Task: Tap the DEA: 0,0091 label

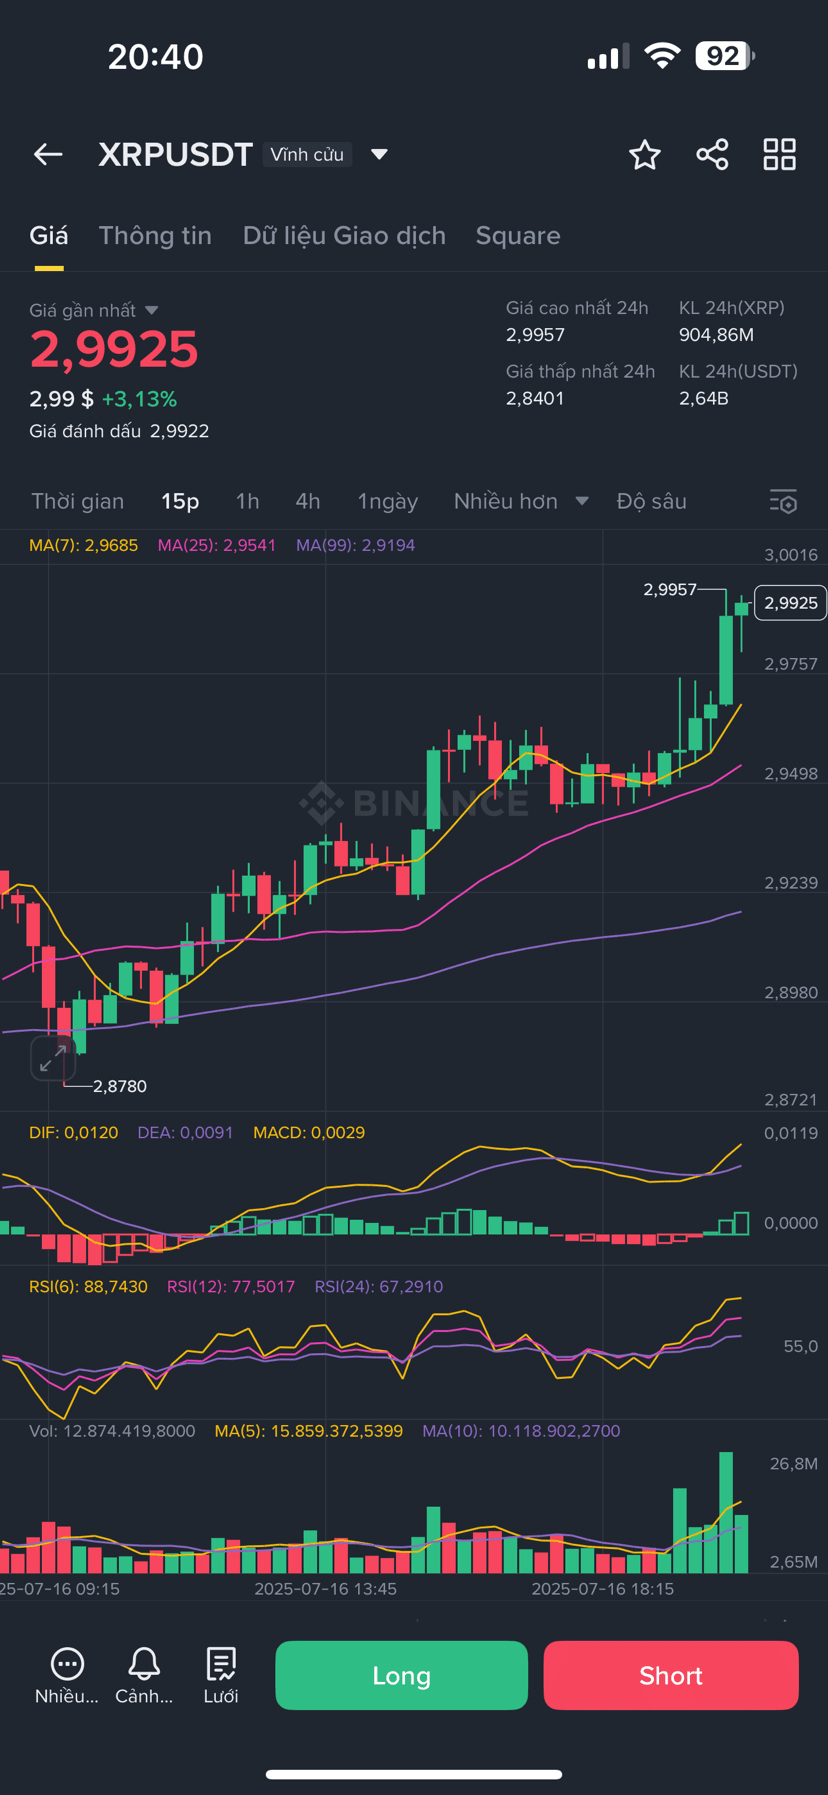Action: pyautogui.click(x=185, y=1133)
